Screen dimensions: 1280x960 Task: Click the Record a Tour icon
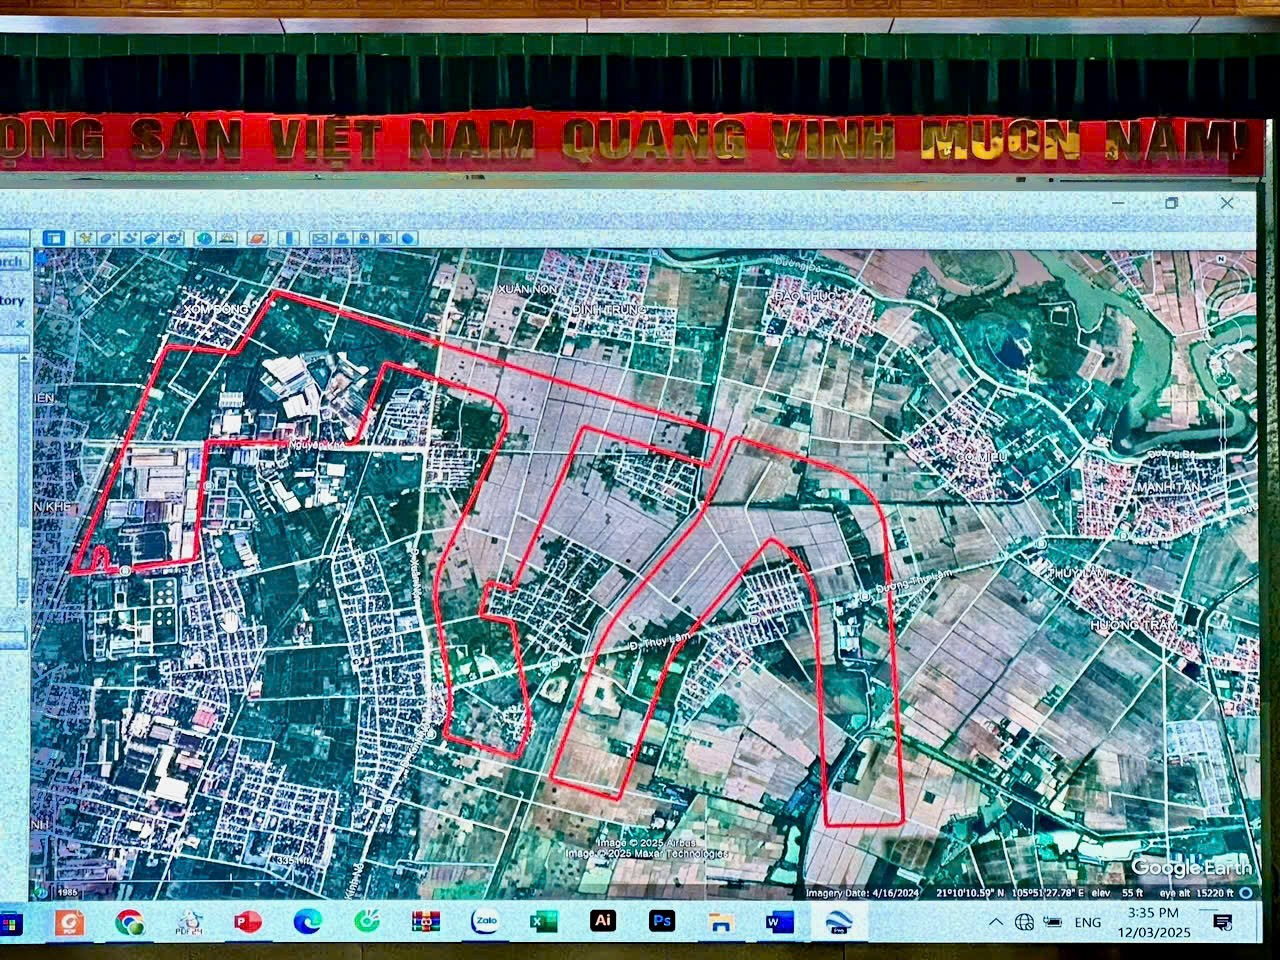click(x=174, y=238)
